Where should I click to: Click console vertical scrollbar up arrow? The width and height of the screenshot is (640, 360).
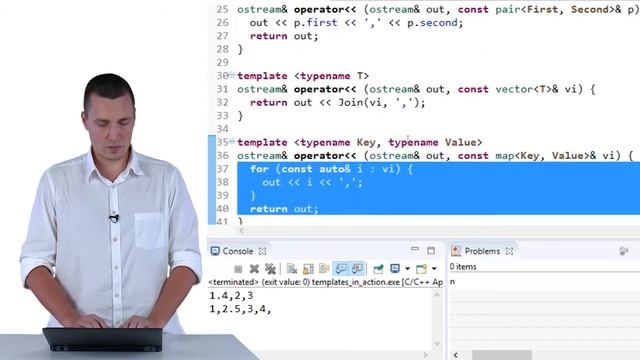pos(437,295)
